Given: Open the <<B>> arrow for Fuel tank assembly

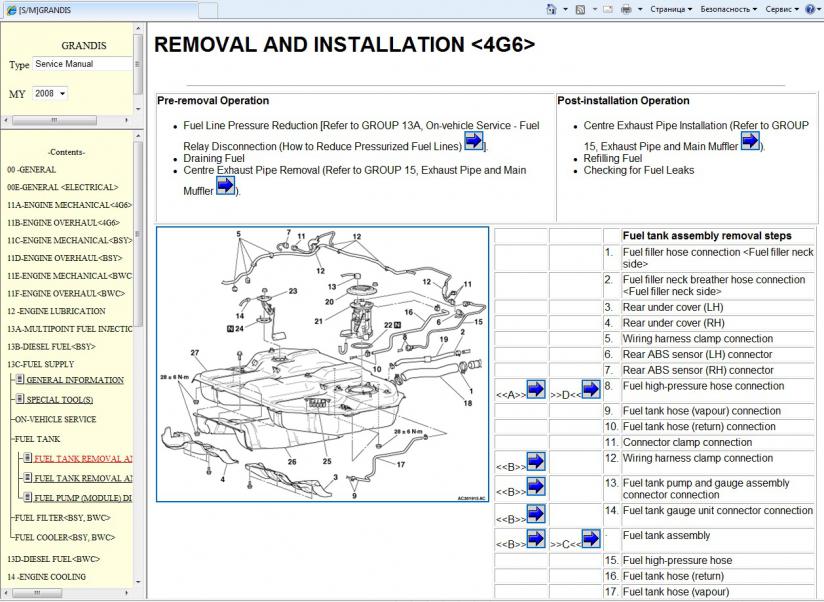Looking at the screenshot, I should pos(535,539).
